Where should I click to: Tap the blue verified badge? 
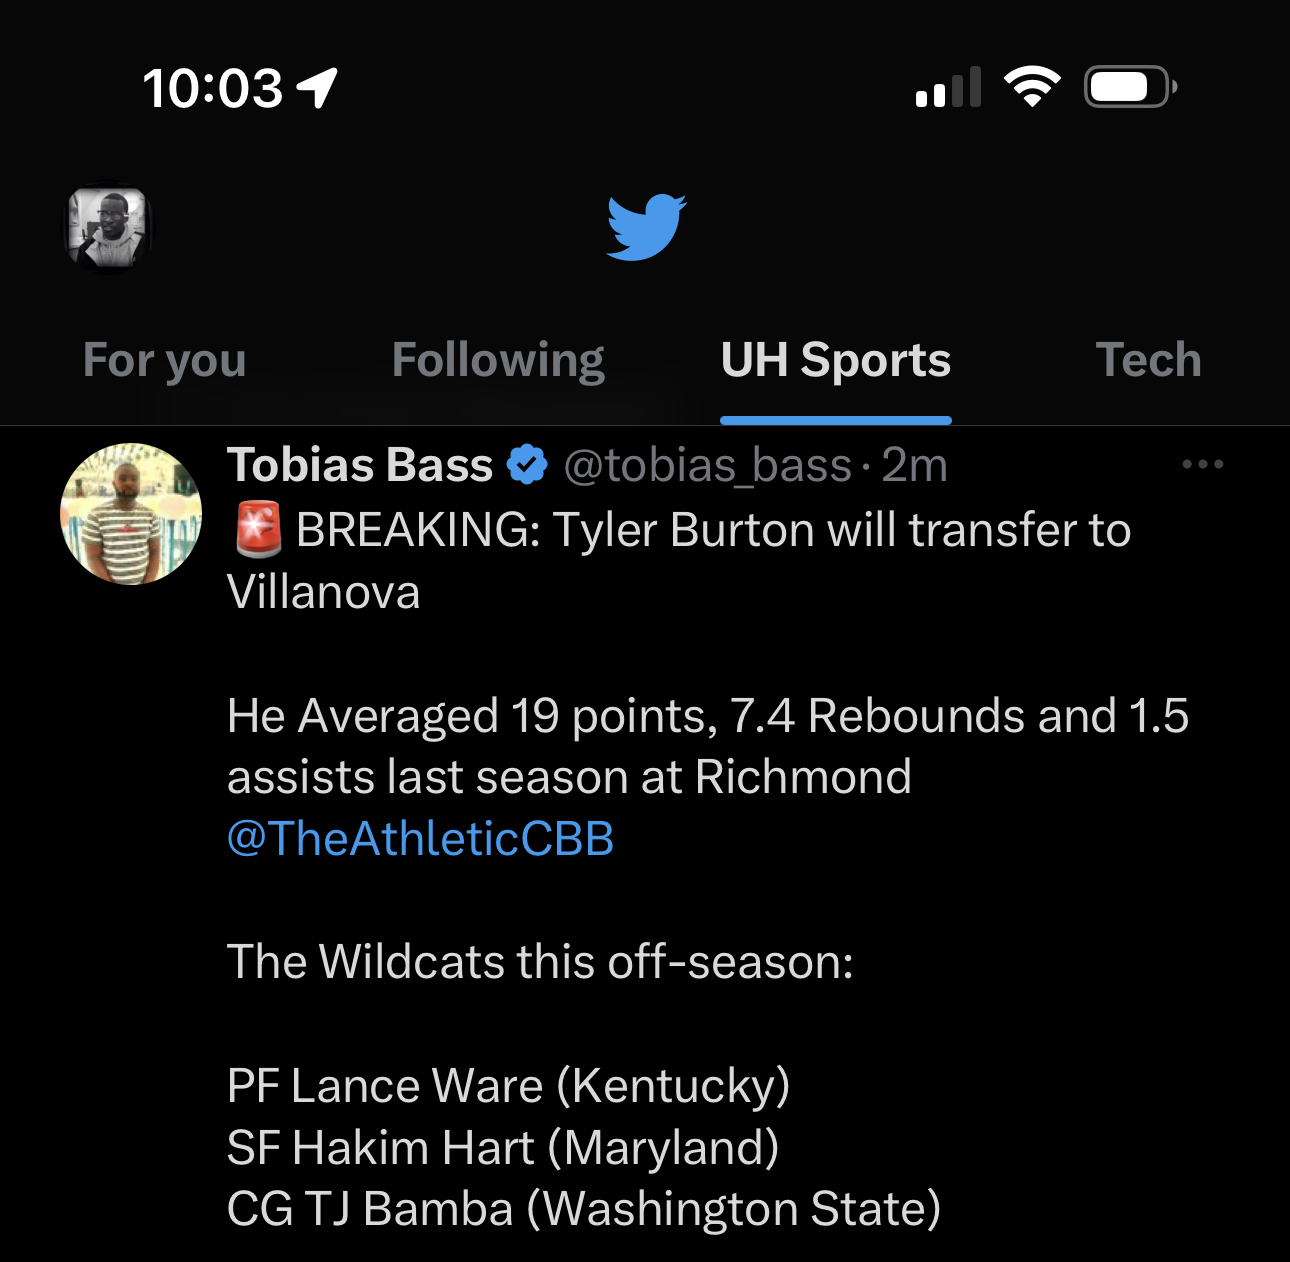[x=527, y=465]
